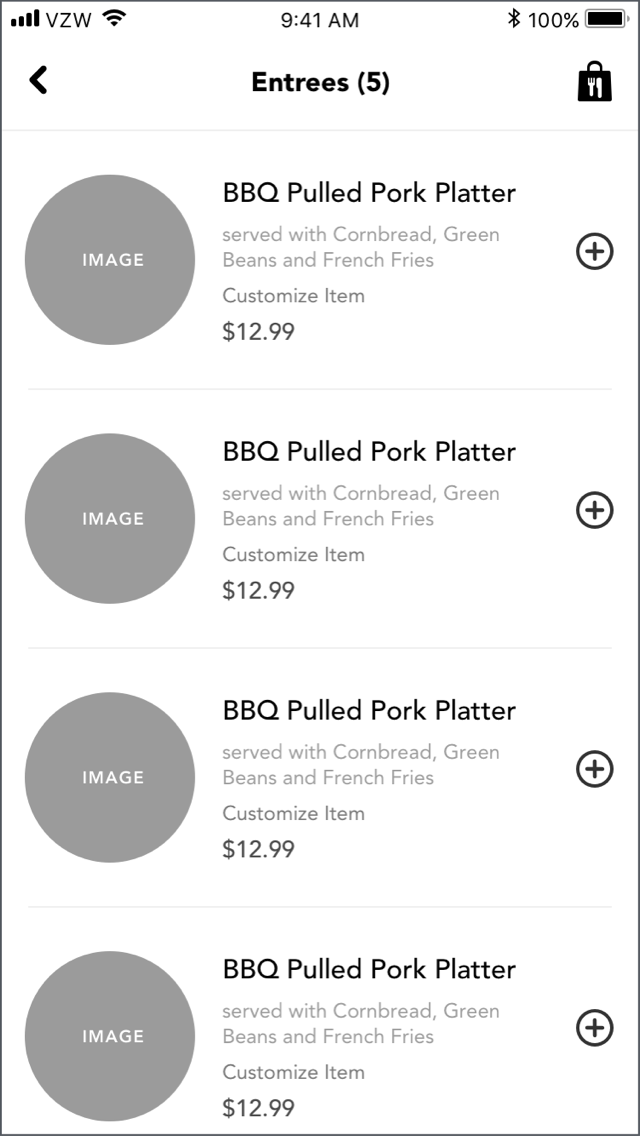Add the fourth BBQ Pulled Pork Platter
640x1136 pixels.
pyautogui.click(x=595, y=1027)
